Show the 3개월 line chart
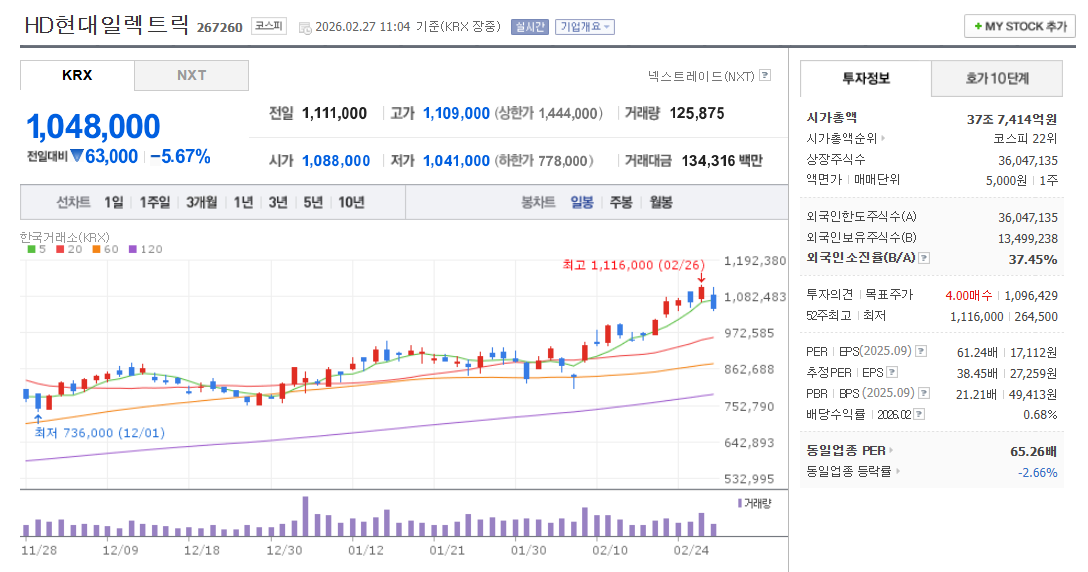1088x572 pixels. [x=201, y=202]
